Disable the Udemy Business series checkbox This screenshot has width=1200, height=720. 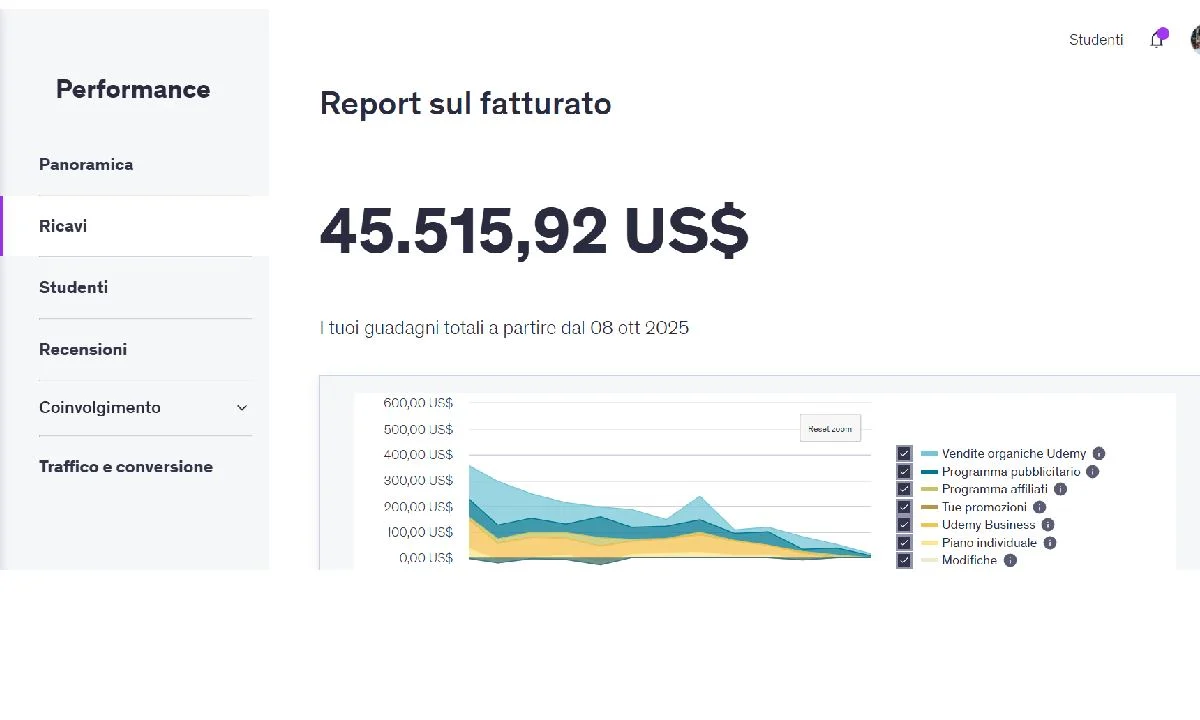tap(904, 525)
